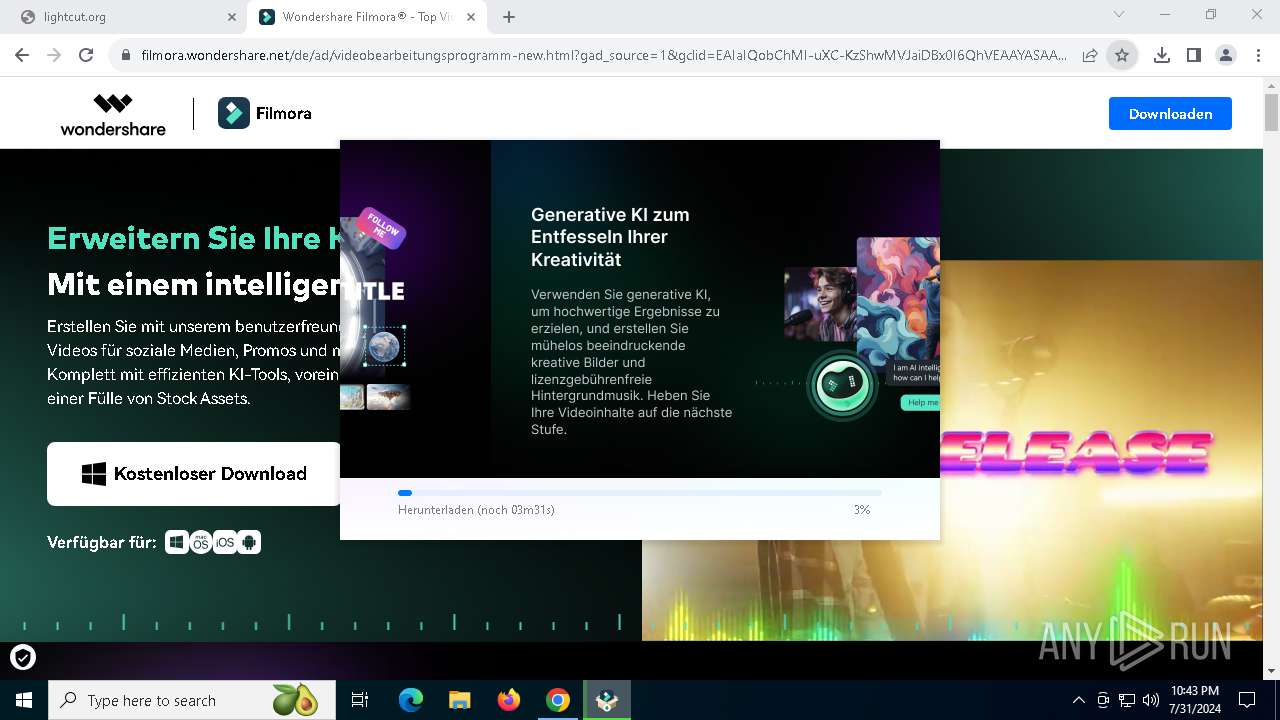Expand the tab search chevron
The width and height of the screenshot is (1280, 720).
pyautogui.click(x=1119, y=15)
